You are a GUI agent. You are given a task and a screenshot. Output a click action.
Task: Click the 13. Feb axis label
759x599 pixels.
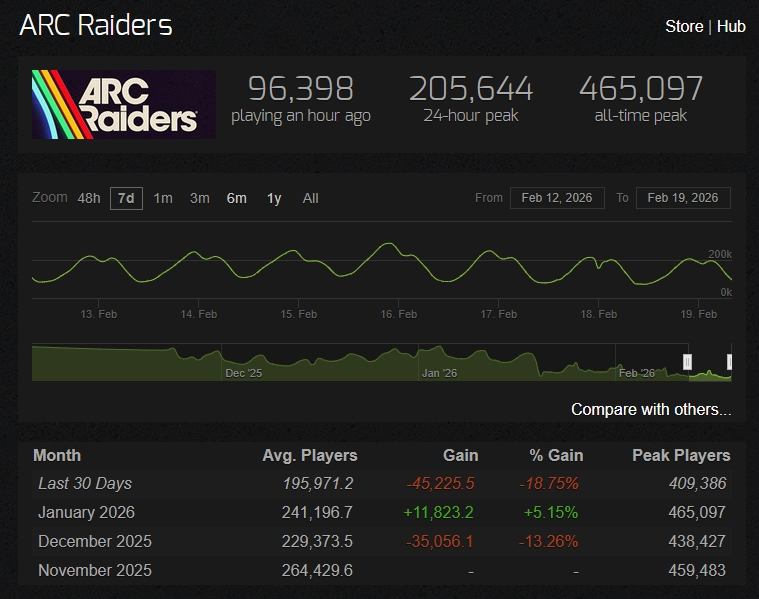pos(99,314)
